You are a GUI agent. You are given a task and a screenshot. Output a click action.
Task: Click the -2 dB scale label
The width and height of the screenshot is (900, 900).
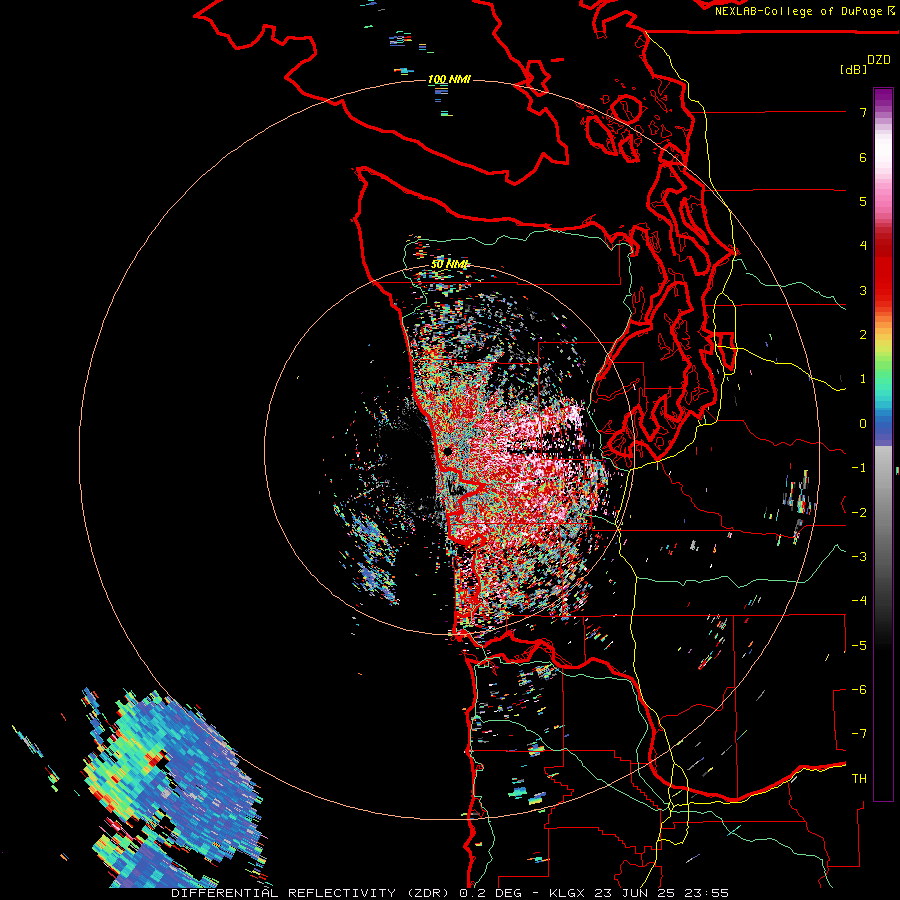pyautogui.click(x=859, y=512)
